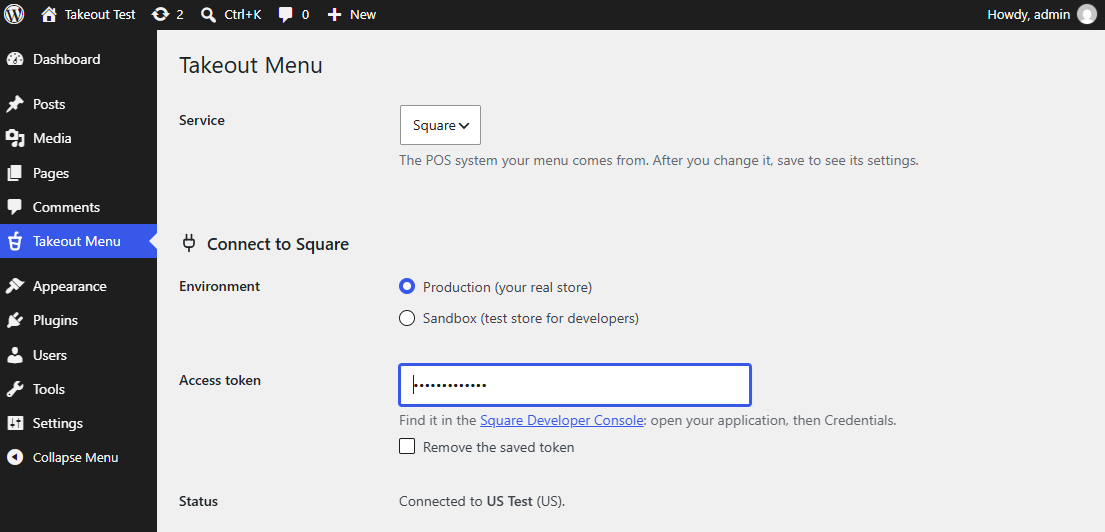Check the Remove the saved token box
1105x532 pixels.
click(x=407, y=446)
